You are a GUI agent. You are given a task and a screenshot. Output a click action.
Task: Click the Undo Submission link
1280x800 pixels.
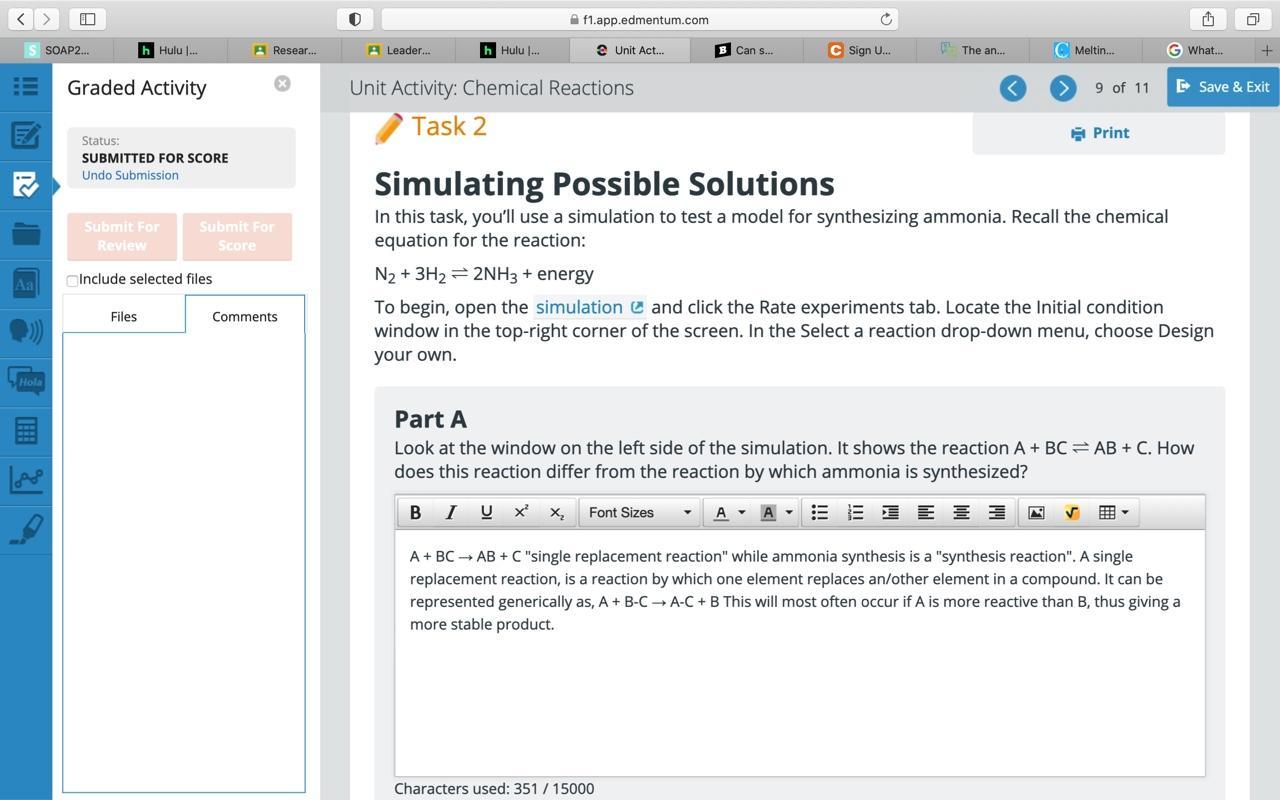coord(130,175)
